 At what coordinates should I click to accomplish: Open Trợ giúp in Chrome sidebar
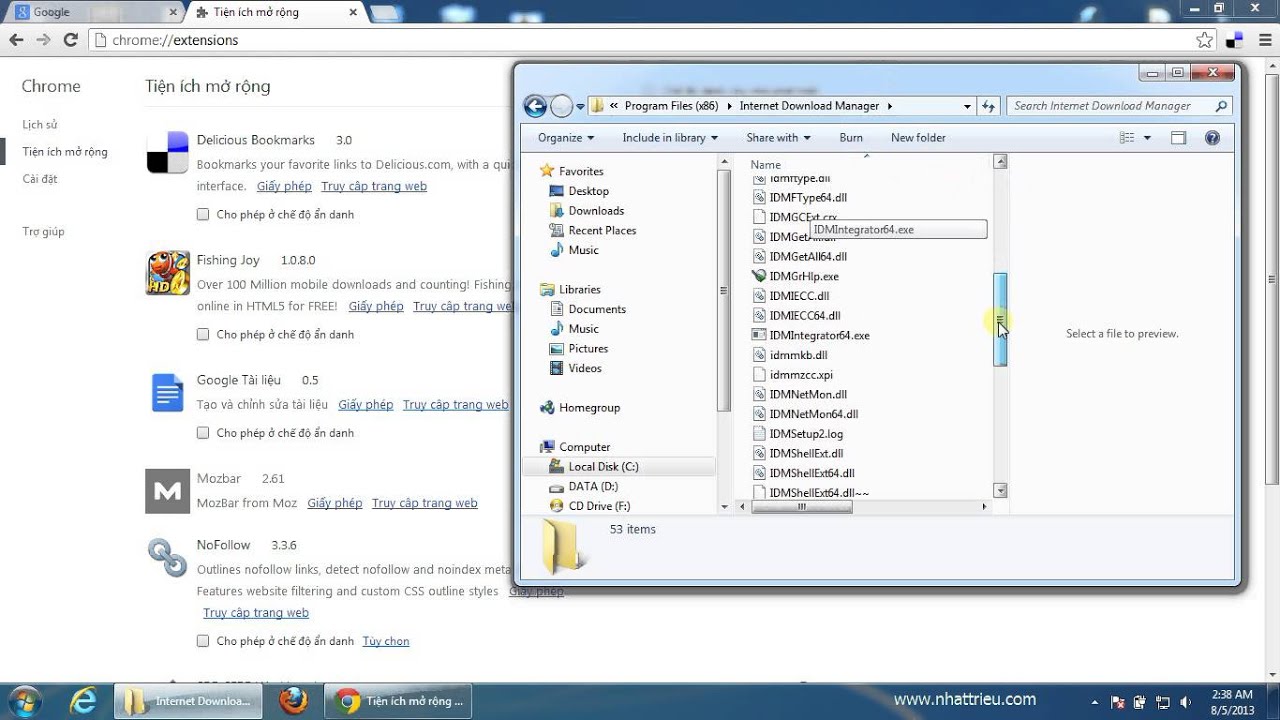point(43,232)
